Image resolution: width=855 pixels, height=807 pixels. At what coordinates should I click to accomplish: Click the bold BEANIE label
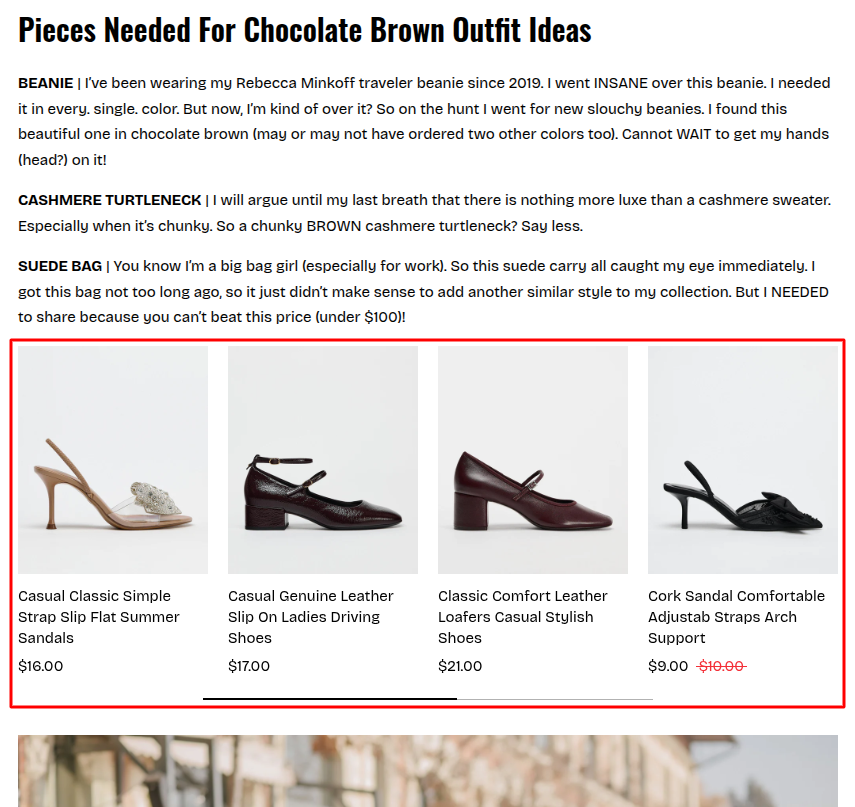pyautogui.click(x=45, y=83)
